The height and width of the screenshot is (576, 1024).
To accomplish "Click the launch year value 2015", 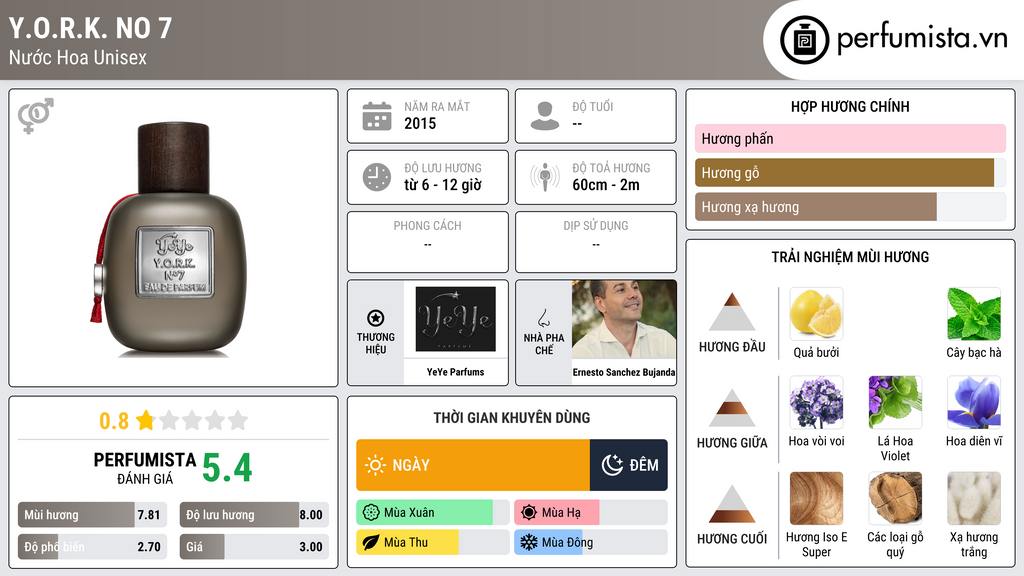I will tap(420, 123).
